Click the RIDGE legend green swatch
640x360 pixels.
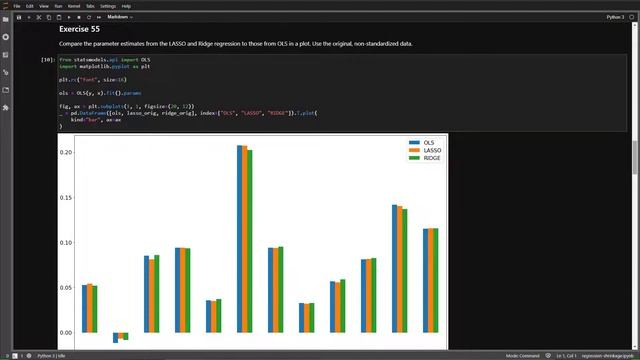414,158
